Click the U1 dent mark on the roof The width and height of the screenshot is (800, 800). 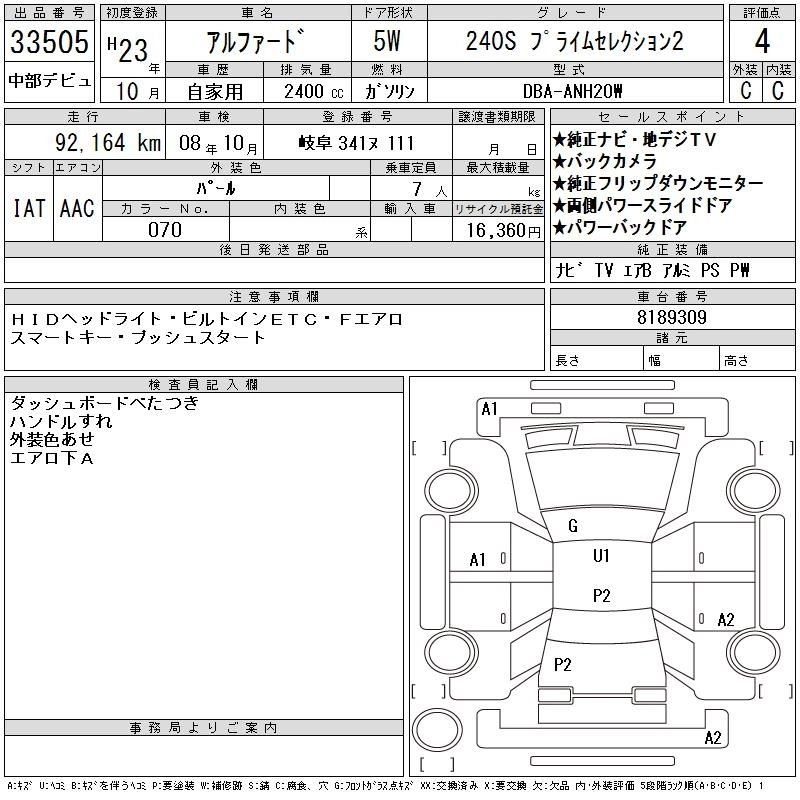pyautogui.click(x=601, y=556)
